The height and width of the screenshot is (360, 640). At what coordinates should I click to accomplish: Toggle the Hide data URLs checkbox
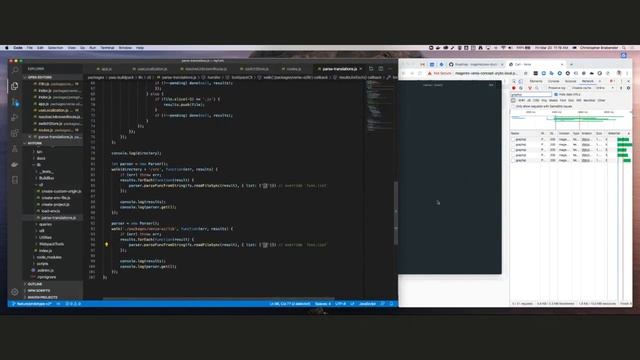click(556, 94)
